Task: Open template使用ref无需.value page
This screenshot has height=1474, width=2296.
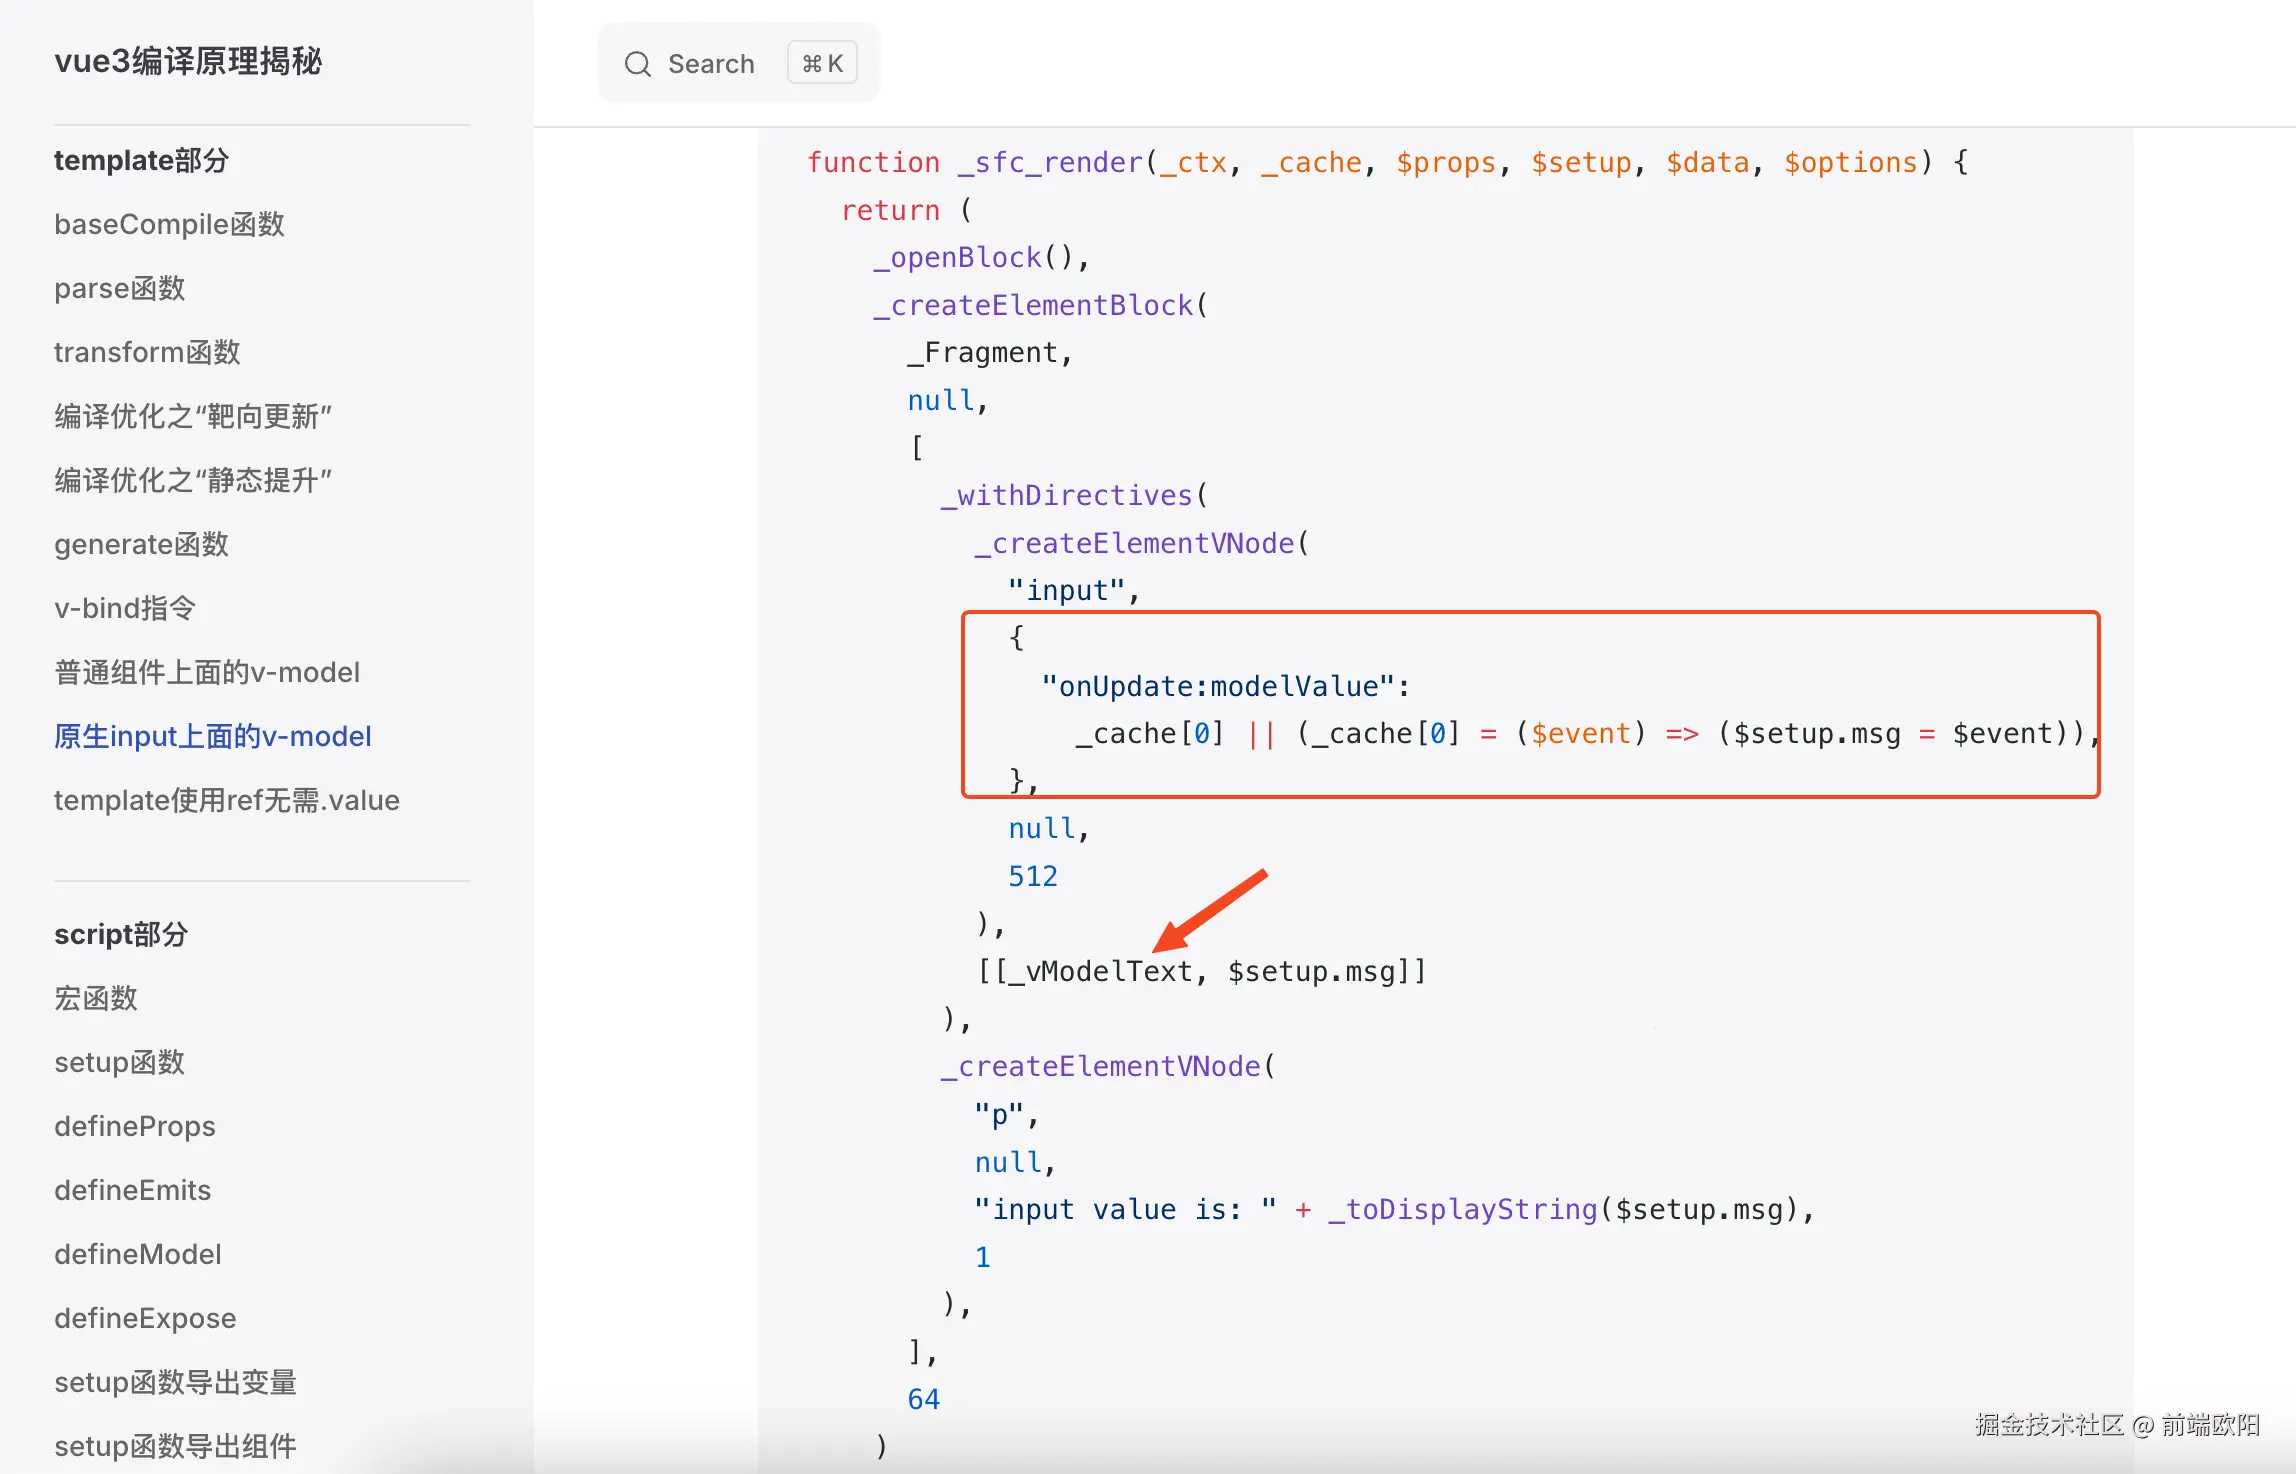Action: (227, 800)
